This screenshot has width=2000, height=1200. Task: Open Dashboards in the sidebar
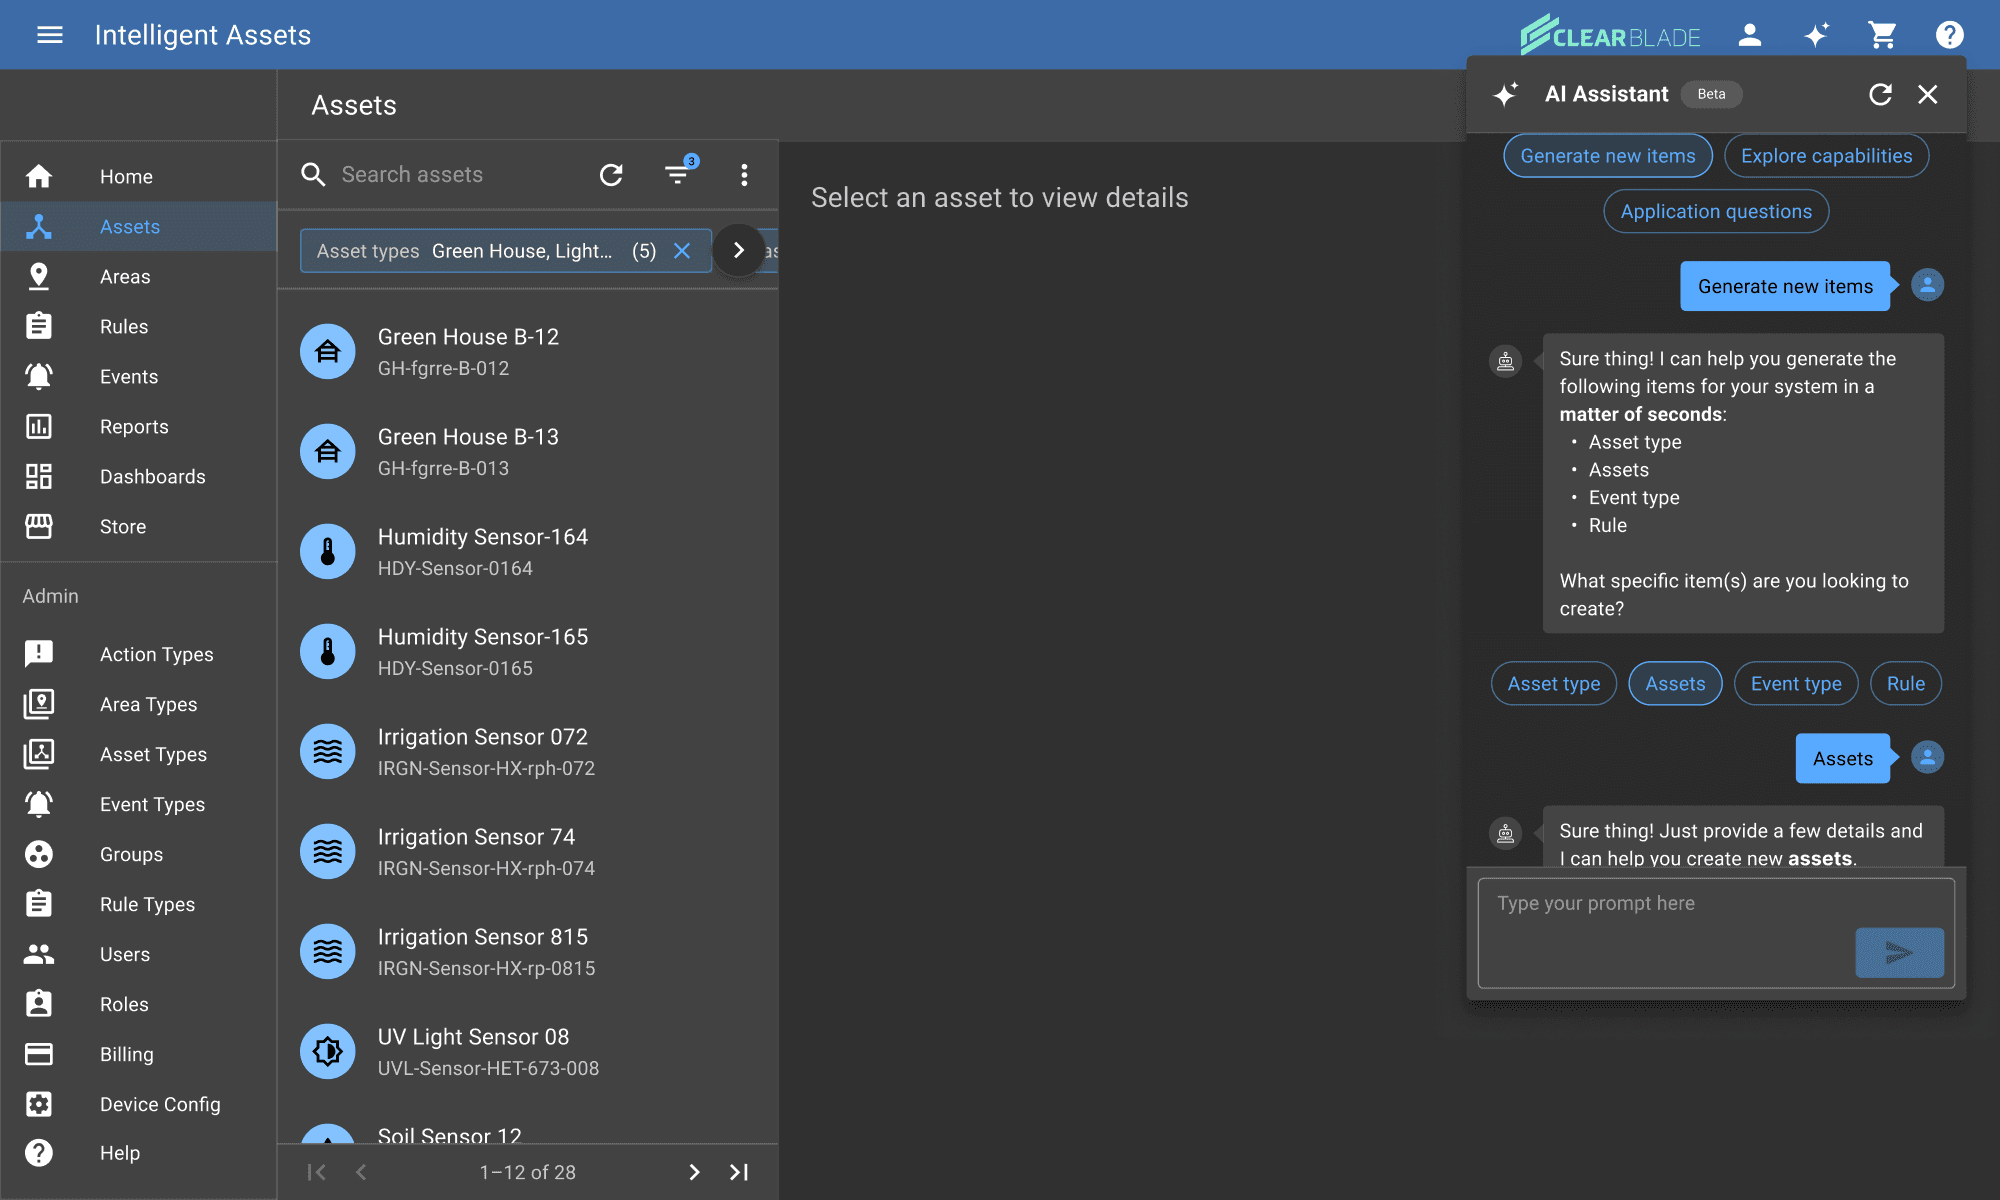point(152,477)
